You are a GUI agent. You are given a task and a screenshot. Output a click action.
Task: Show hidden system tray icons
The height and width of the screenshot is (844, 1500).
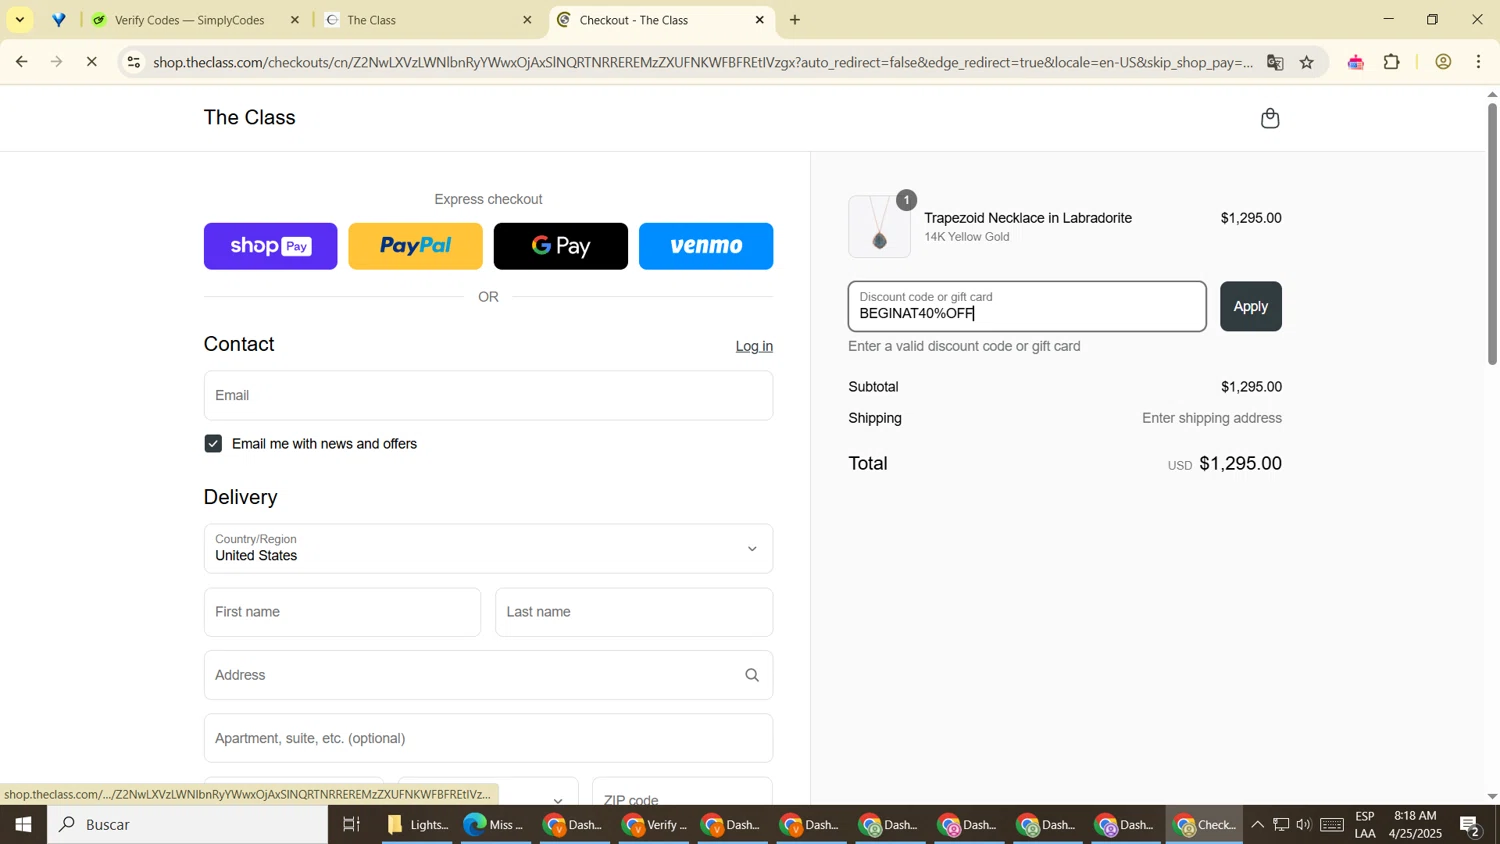click(x=1257, y=825)
